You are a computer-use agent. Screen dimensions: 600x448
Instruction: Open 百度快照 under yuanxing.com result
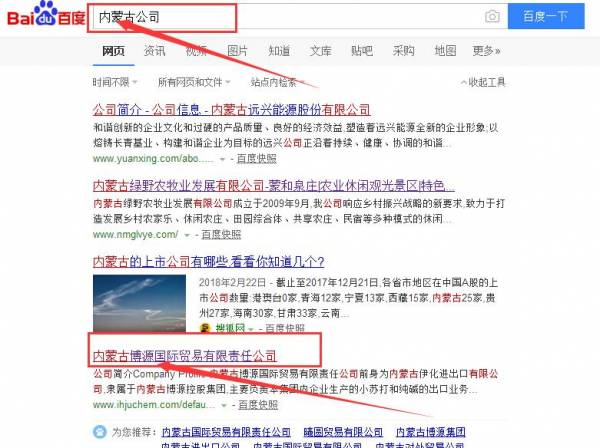coord(256,159)
